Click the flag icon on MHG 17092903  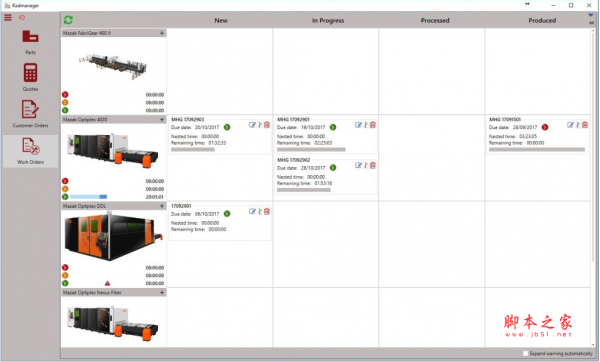tap(260, 125)
